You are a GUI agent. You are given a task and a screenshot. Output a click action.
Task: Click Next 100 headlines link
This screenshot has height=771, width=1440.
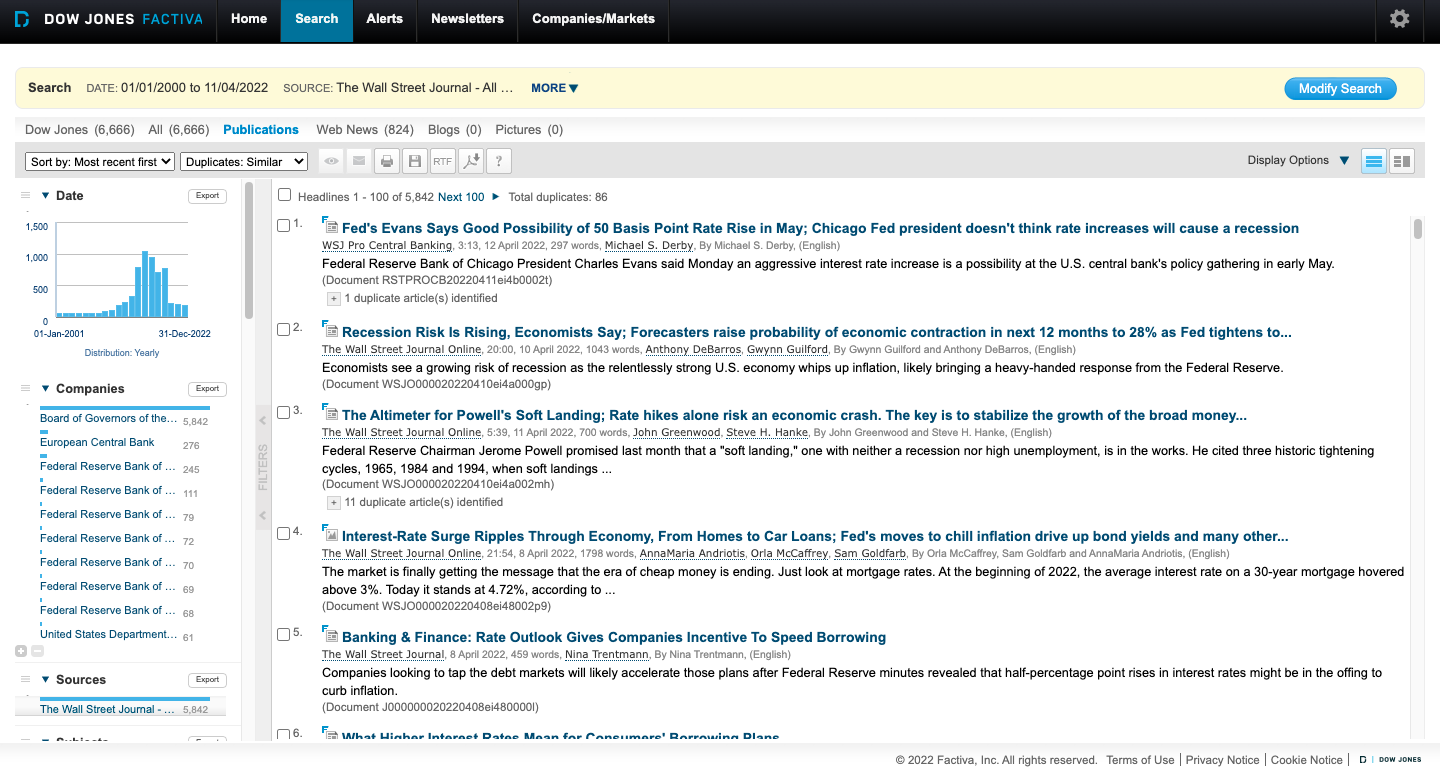pyautogui.click(x=461, y=197)
